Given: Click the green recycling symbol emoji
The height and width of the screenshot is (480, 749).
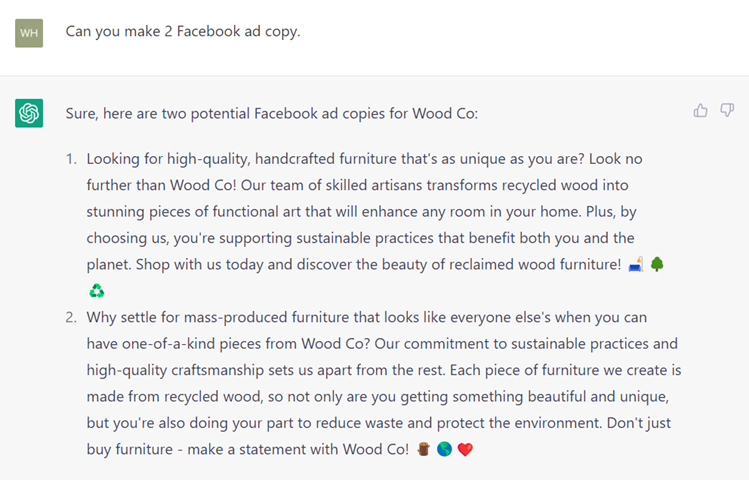Looking at the screenshot, I should [x=96, y=291].
